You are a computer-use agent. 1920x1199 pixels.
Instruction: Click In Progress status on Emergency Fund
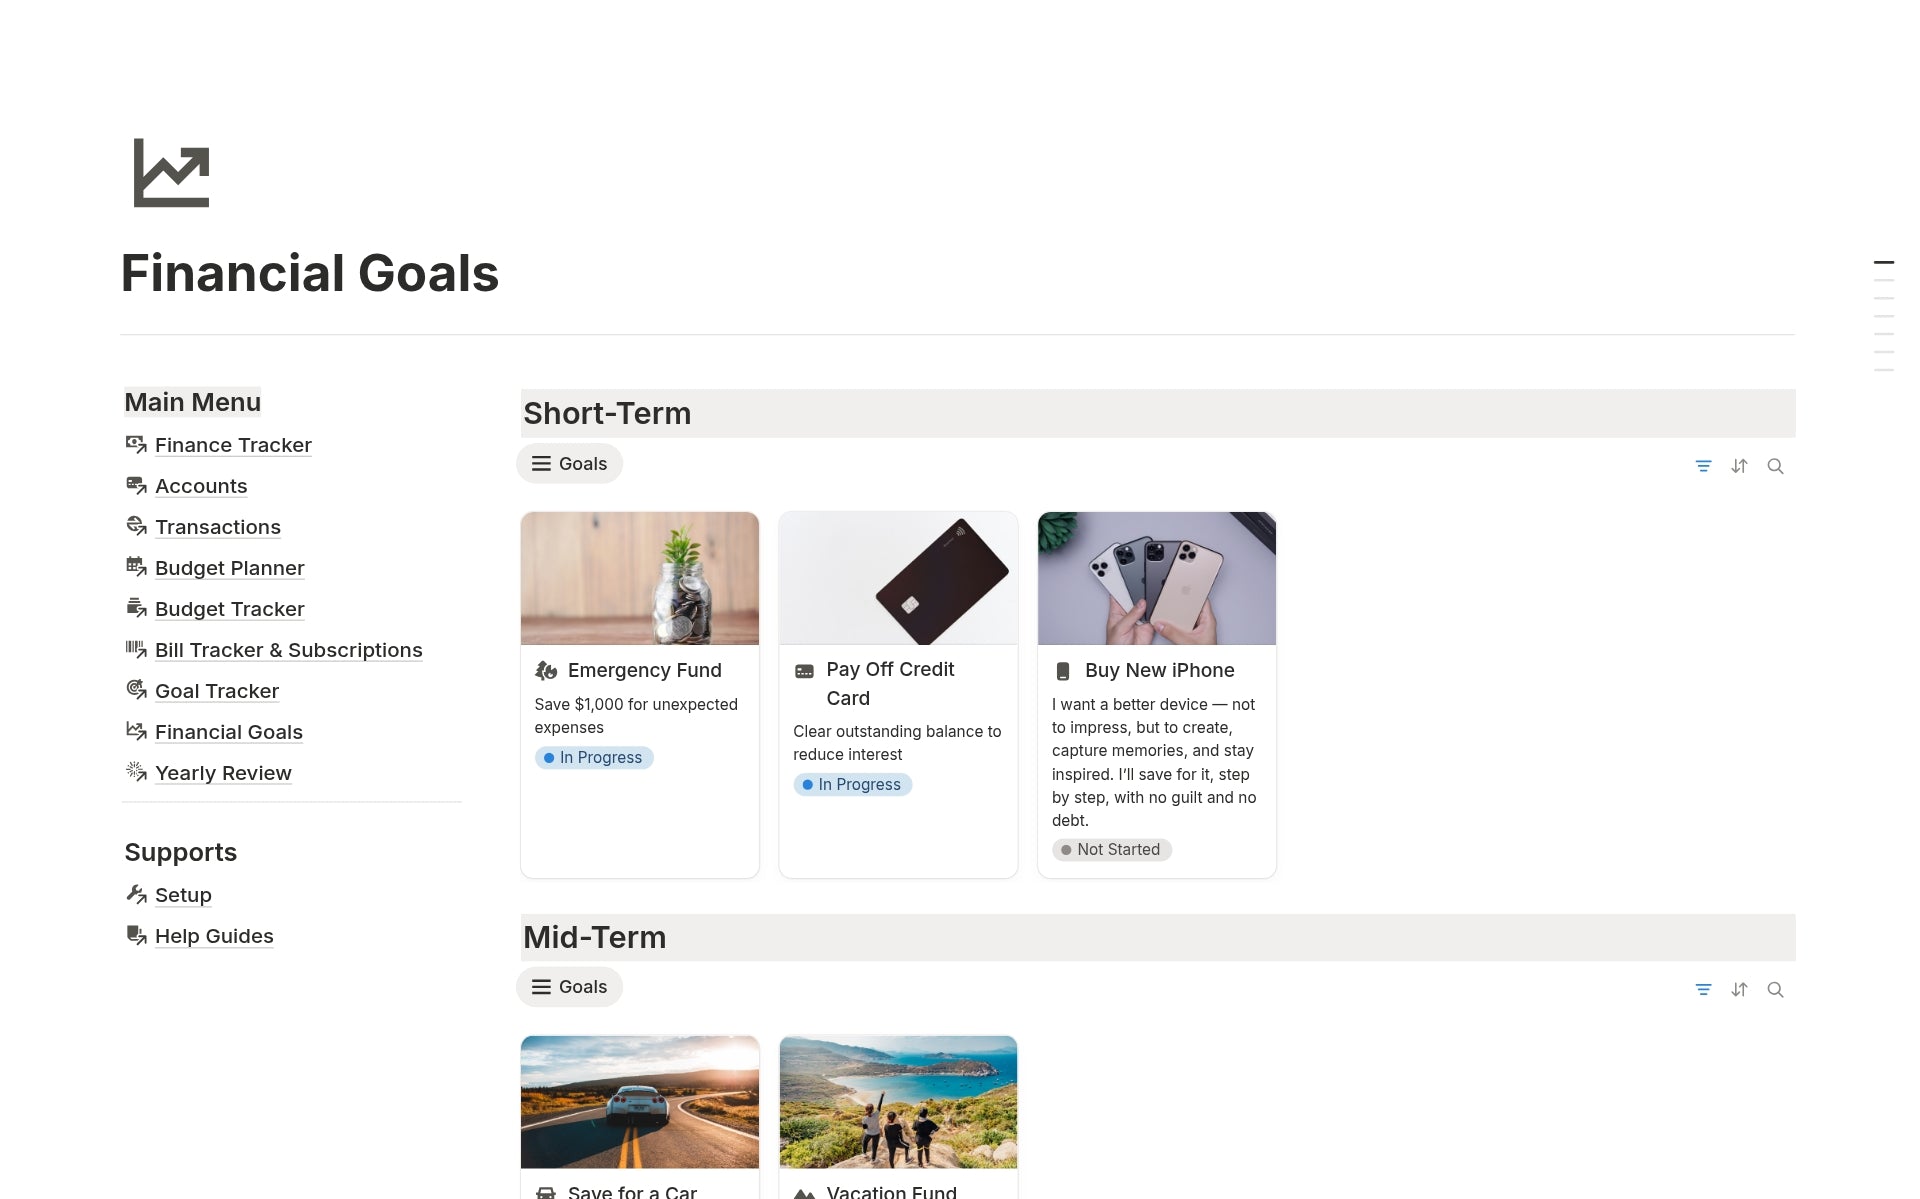click(594, 758)
